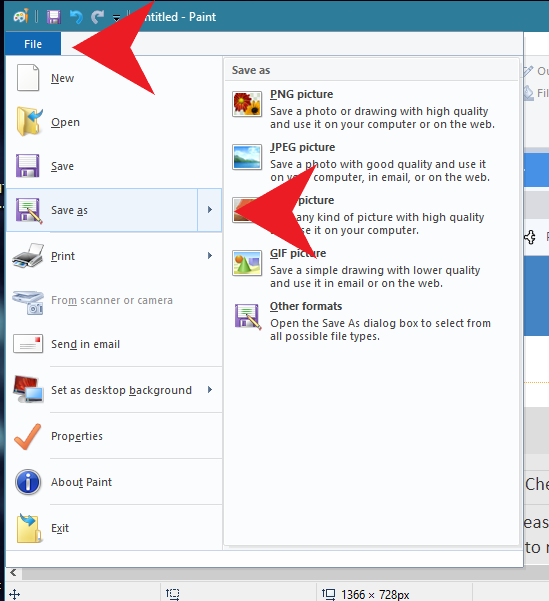The width and height of the screenshot is (549, 601).
Task: Click the selection size icon in status bar
Action: [173, 594]
